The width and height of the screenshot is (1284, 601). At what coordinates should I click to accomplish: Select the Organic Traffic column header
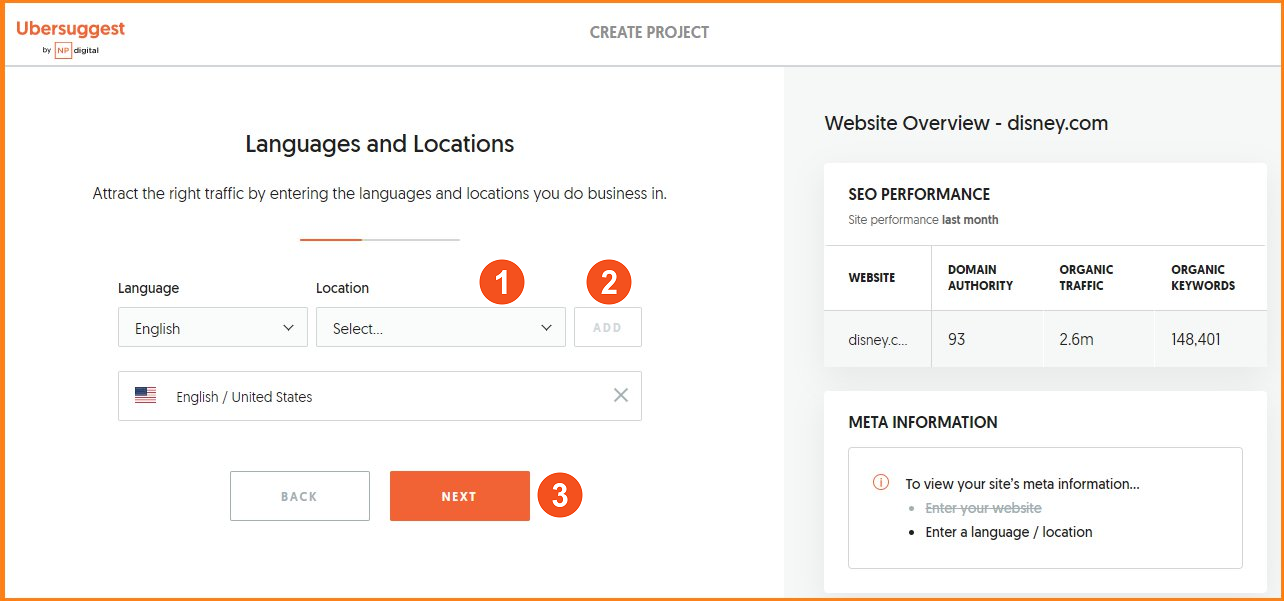[x=1086, y=278]
